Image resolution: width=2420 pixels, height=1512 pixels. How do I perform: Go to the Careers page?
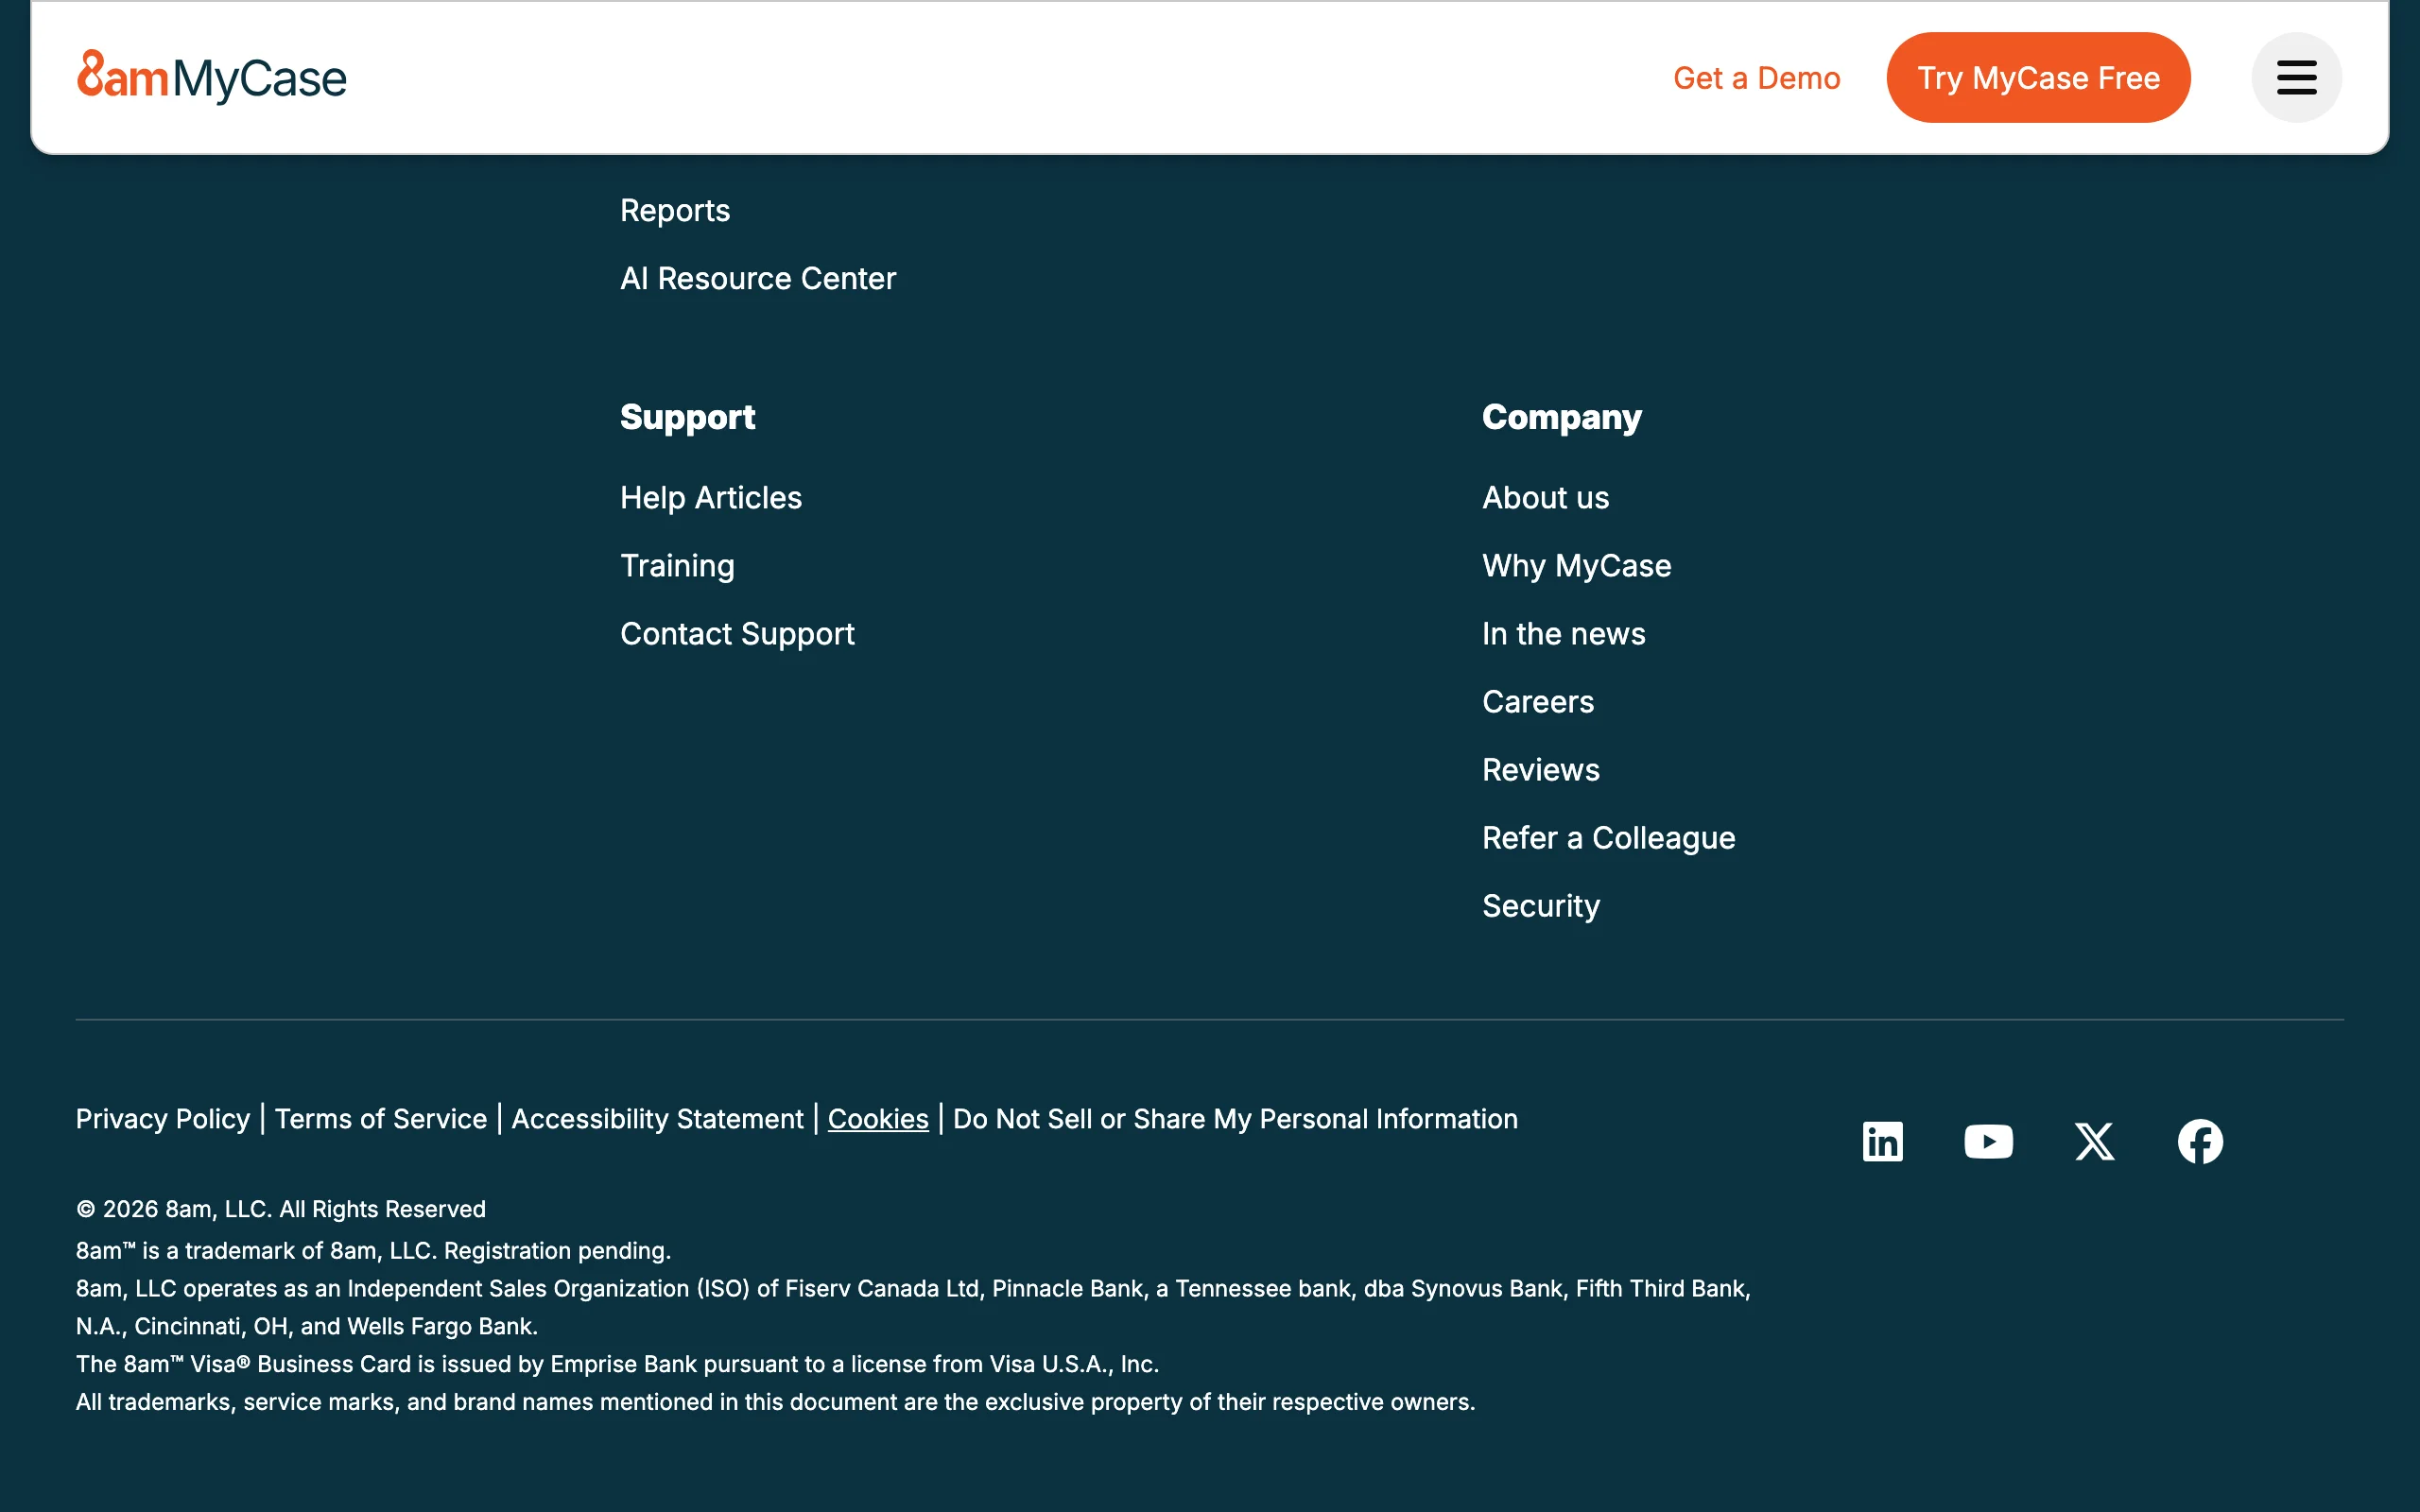[1538, 702]
